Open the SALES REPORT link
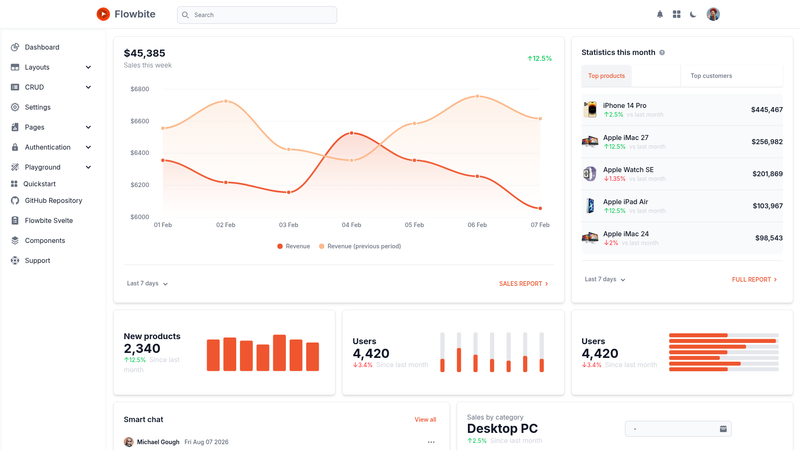The width and height of the screenshot is (800, 450). point(523,284)
